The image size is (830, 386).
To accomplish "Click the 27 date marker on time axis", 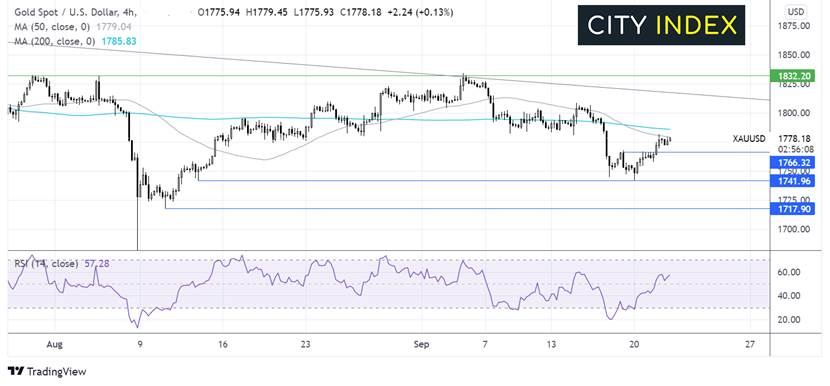I will (749, 345).
